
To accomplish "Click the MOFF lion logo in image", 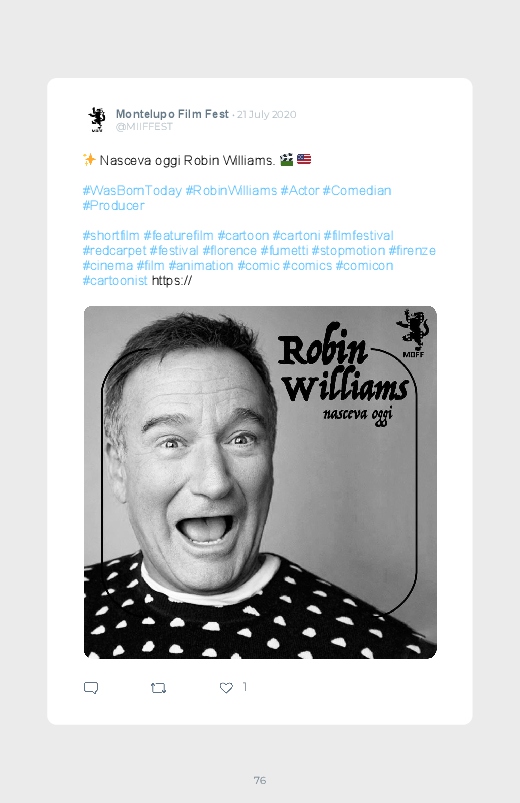I will click(x=413, y=333).
